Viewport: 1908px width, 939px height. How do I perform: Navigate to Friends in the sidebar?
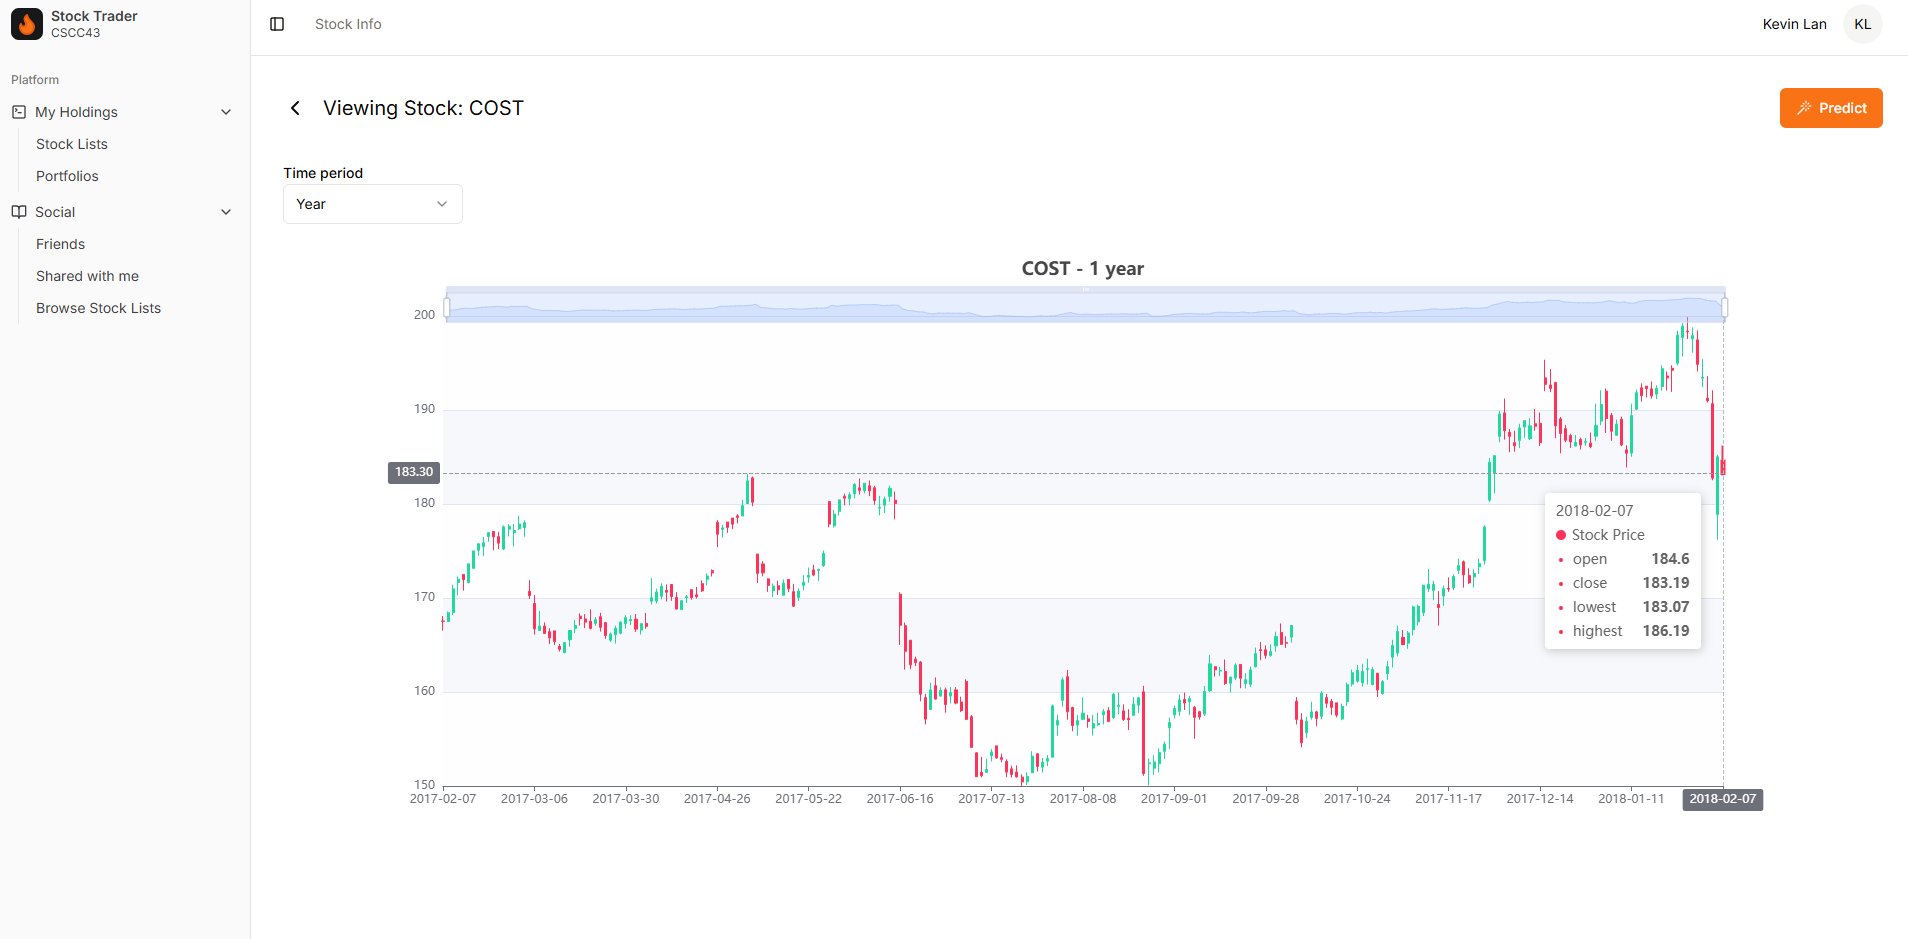tap(59, 243)
